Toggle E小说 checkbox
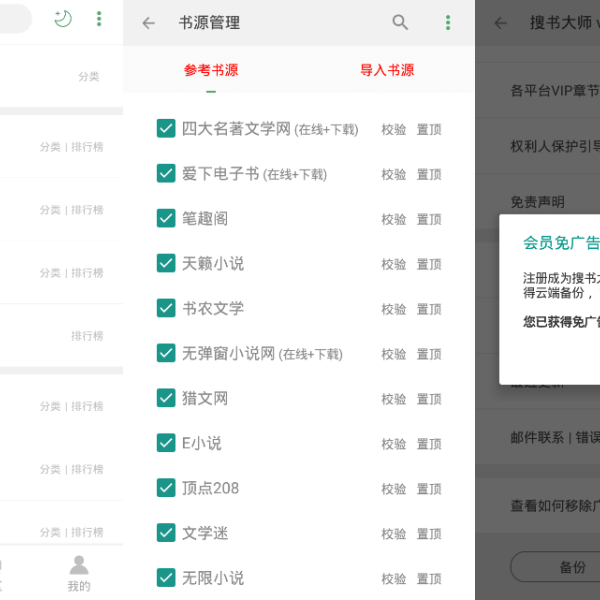600x600 pixels. tap(166, 443)
